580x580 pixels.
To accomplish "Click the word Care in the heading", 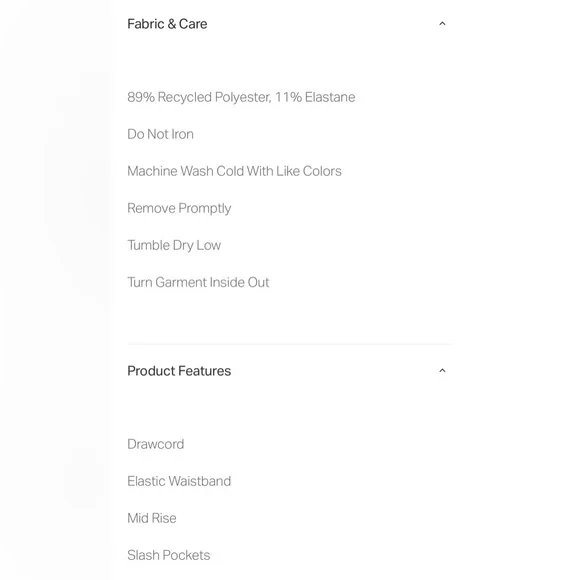I will (193, 24).
